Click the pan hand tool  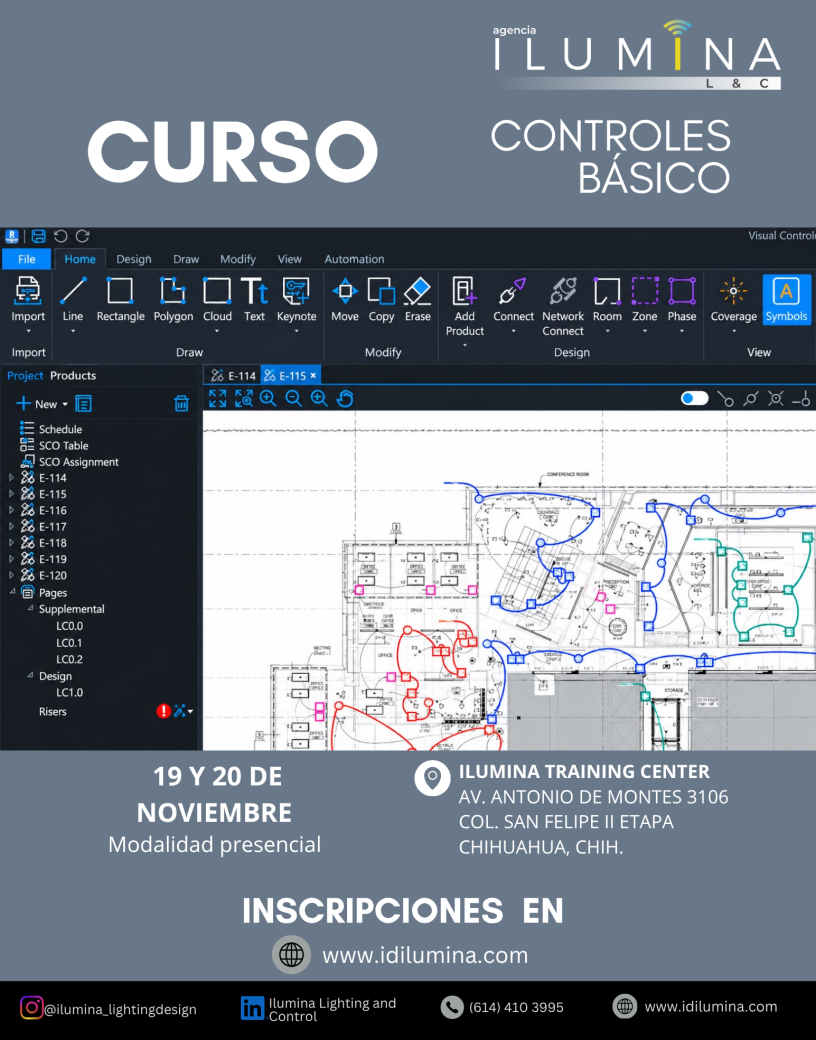[x=345, y=399]
